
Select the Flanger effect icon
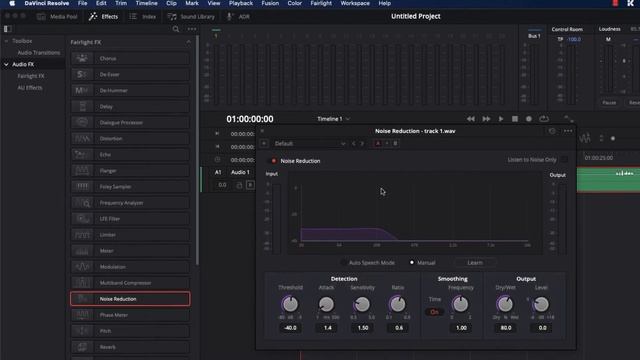point(82,171)
